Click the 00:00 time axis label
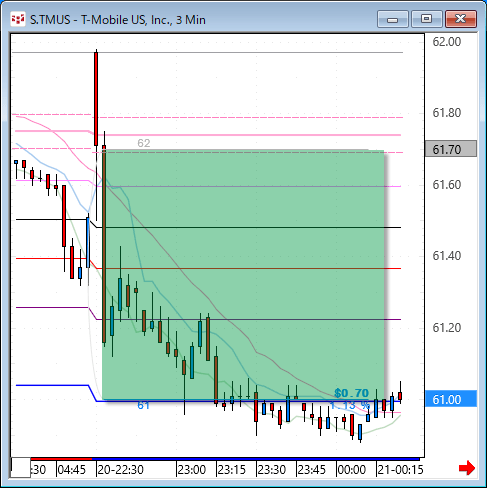 click(x=352, y=470)
